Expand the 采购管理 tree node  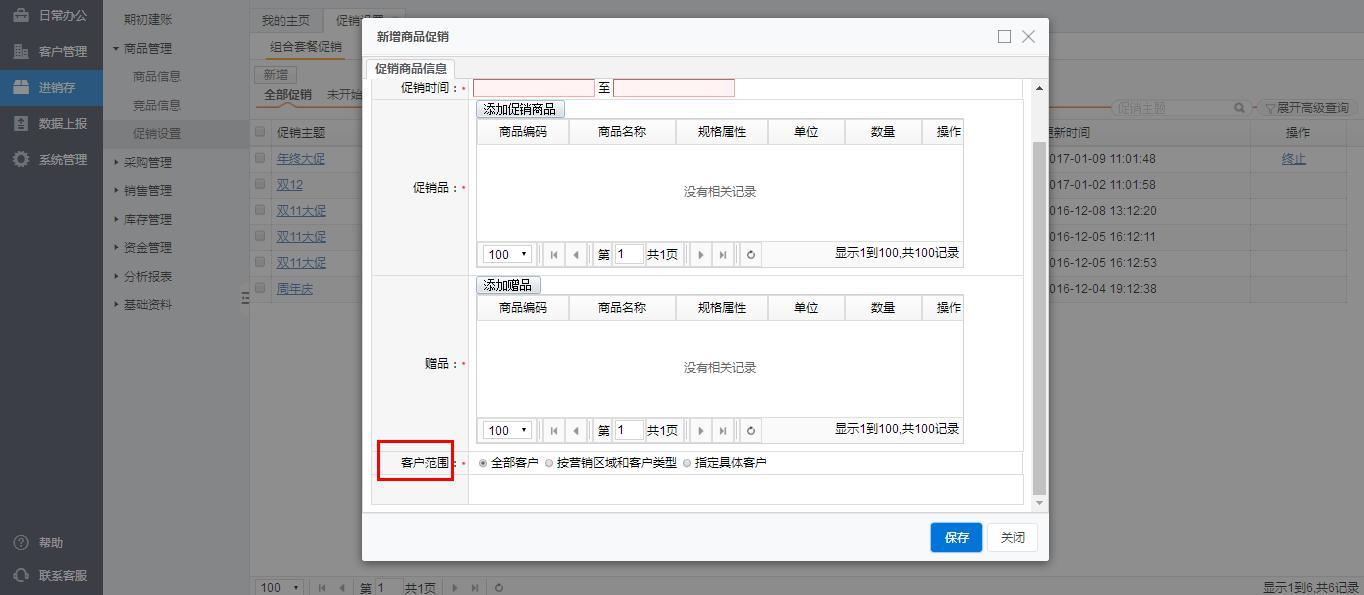(x=147, y=162)
